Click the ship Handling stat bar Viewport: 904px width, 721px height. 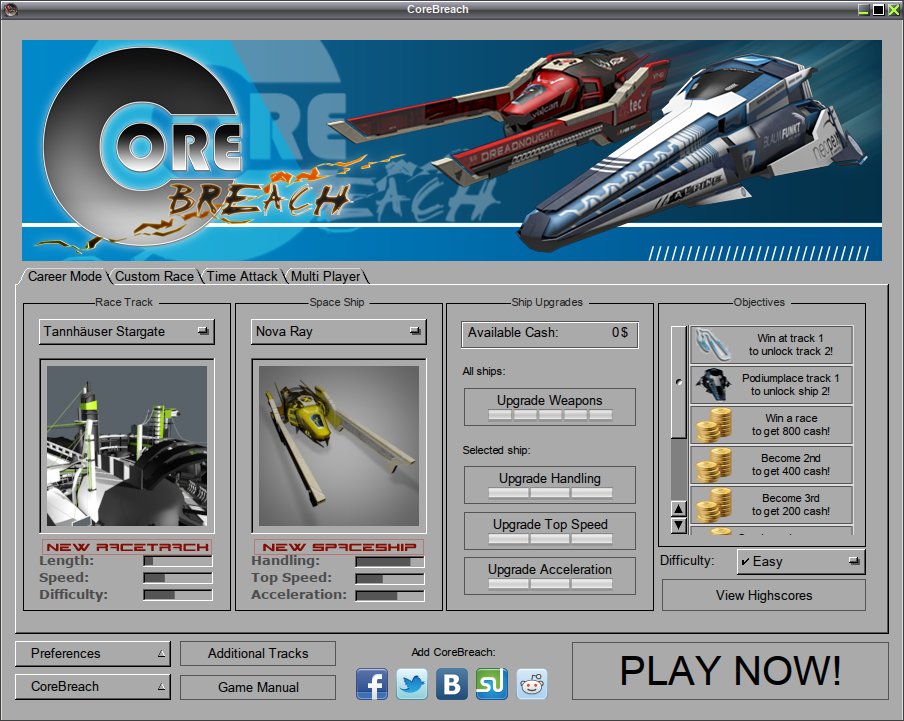(x=390, y=562)
